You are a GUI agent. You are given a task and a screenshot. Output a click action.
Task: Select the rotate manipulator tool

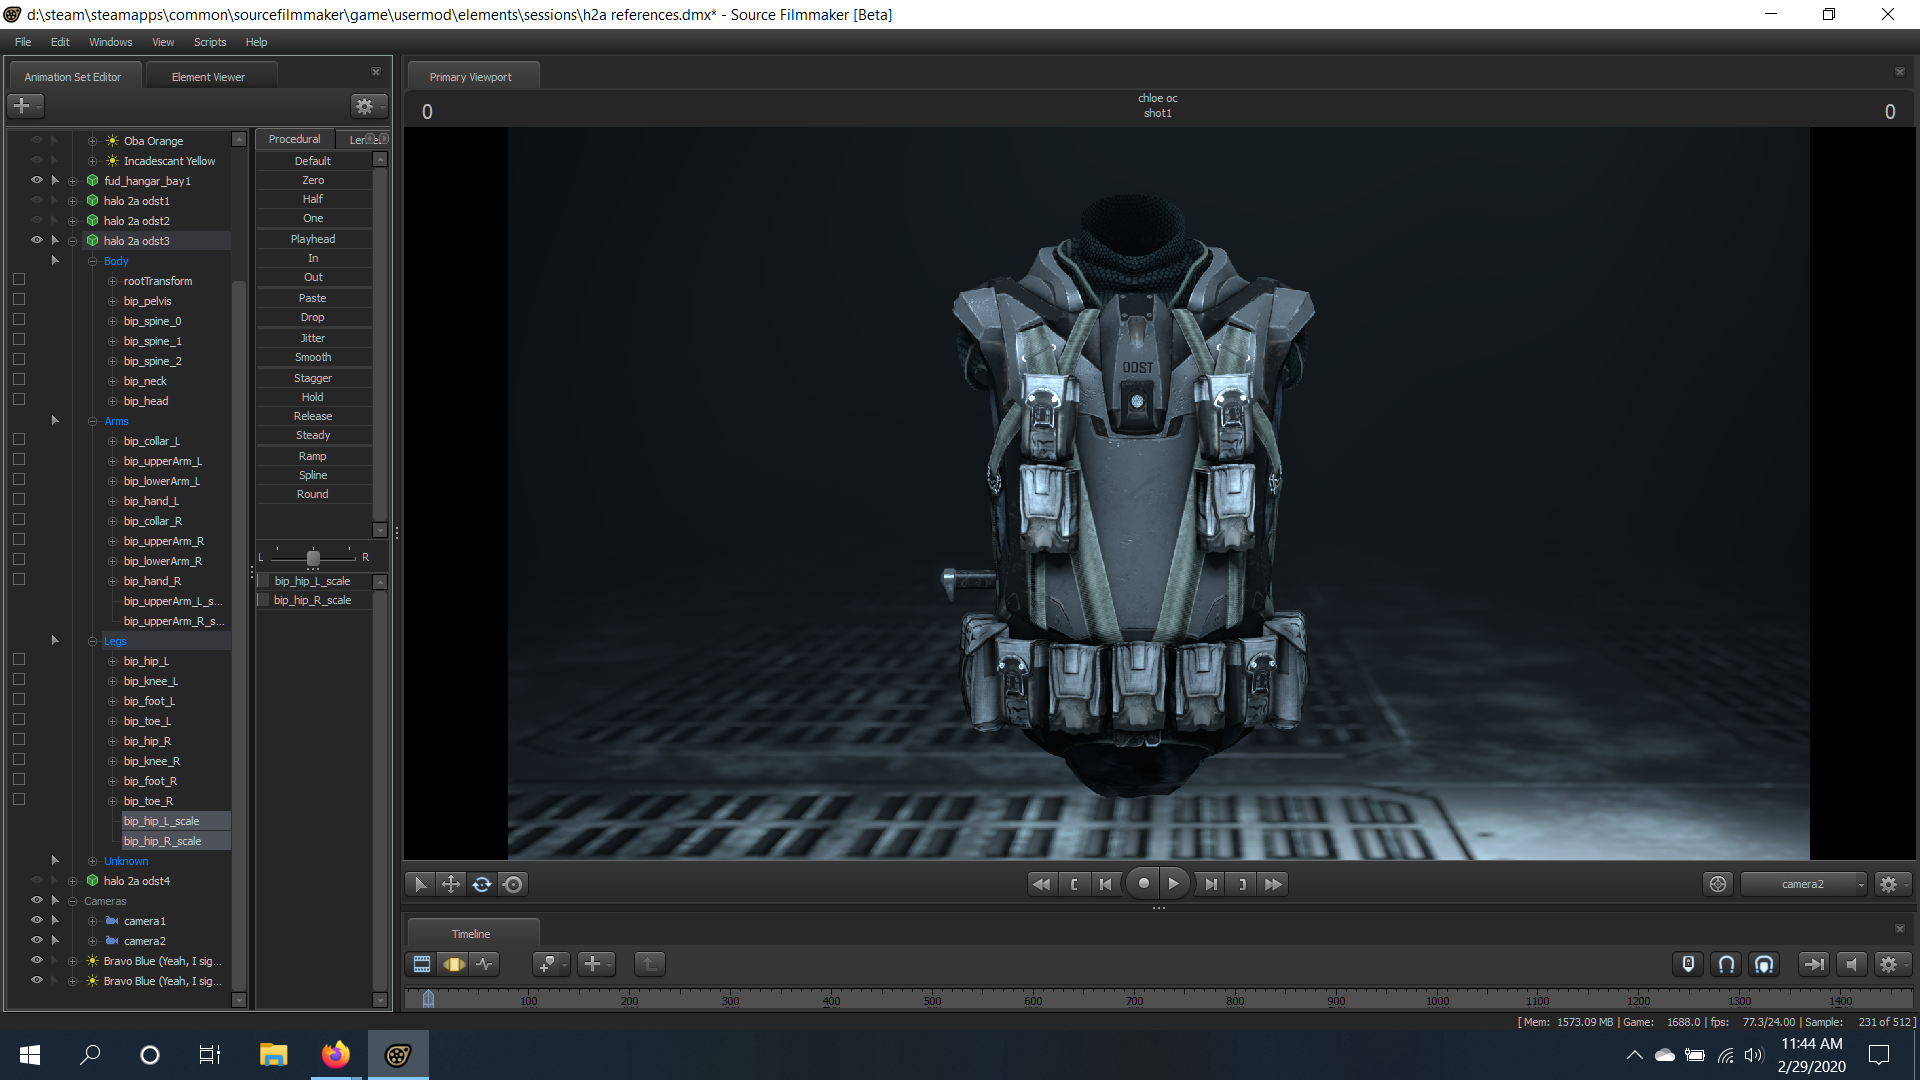[482, 884]
